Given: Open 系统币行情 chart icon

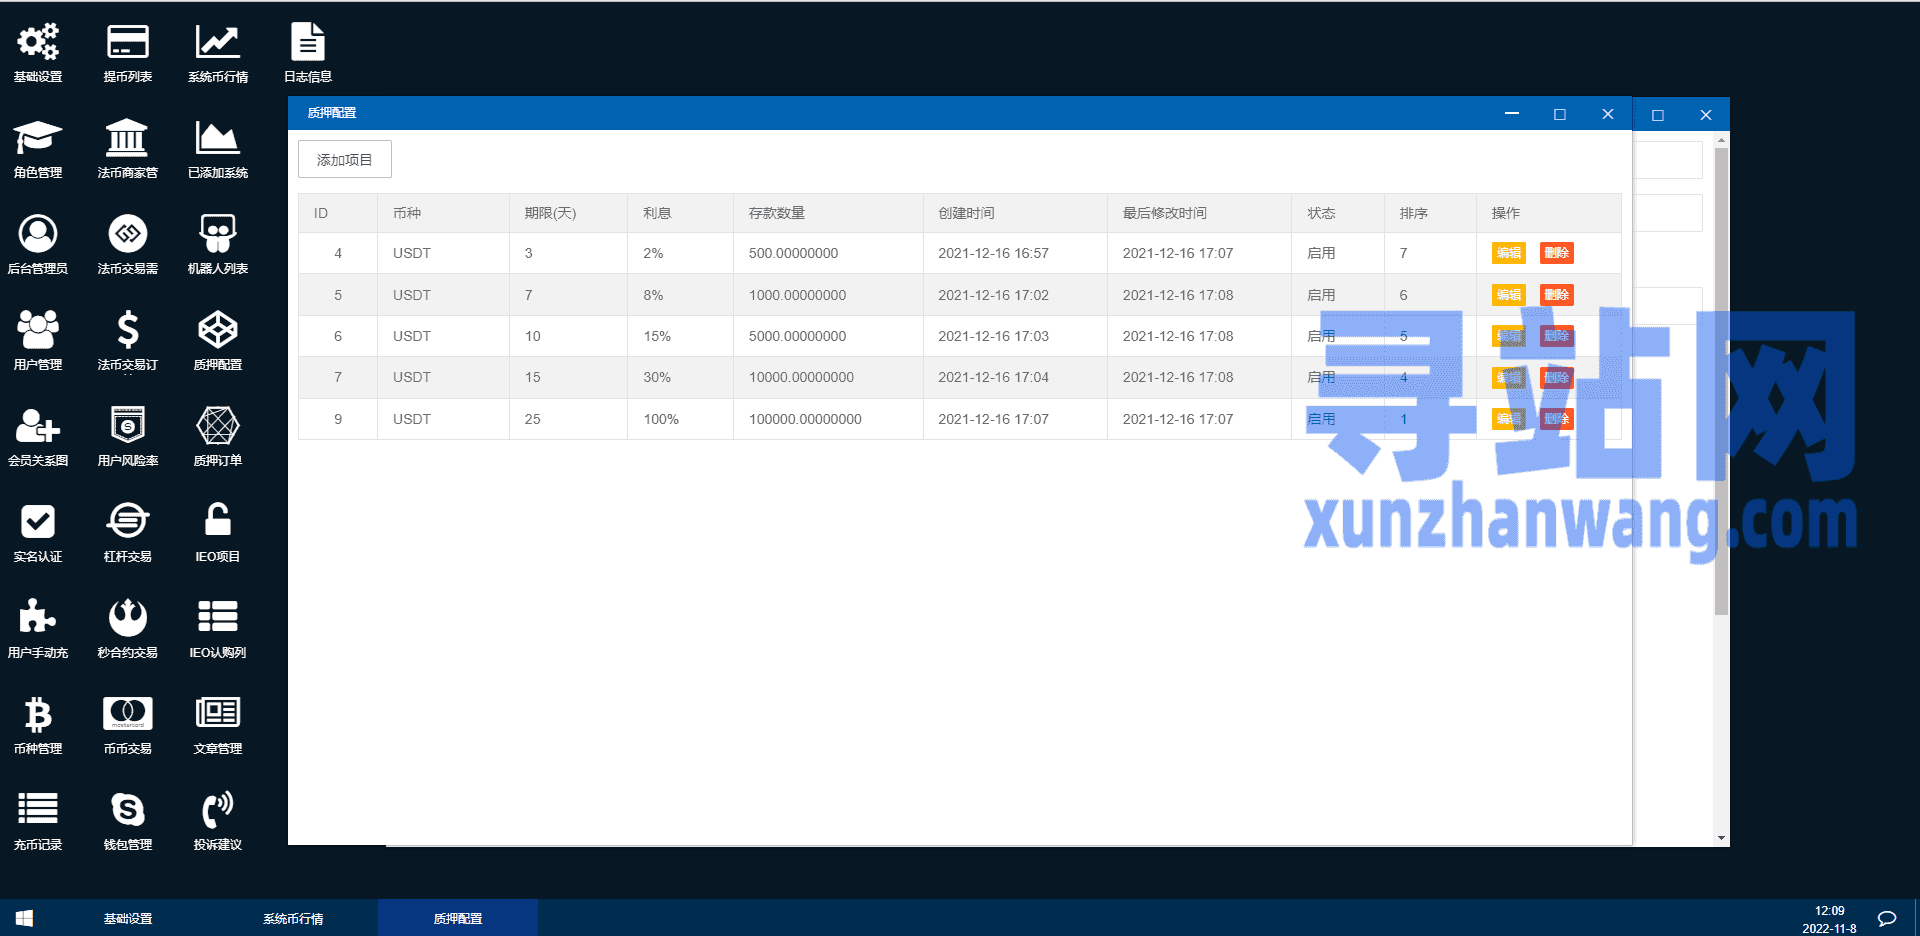Looking at the screenshot, I should [217, 43].
